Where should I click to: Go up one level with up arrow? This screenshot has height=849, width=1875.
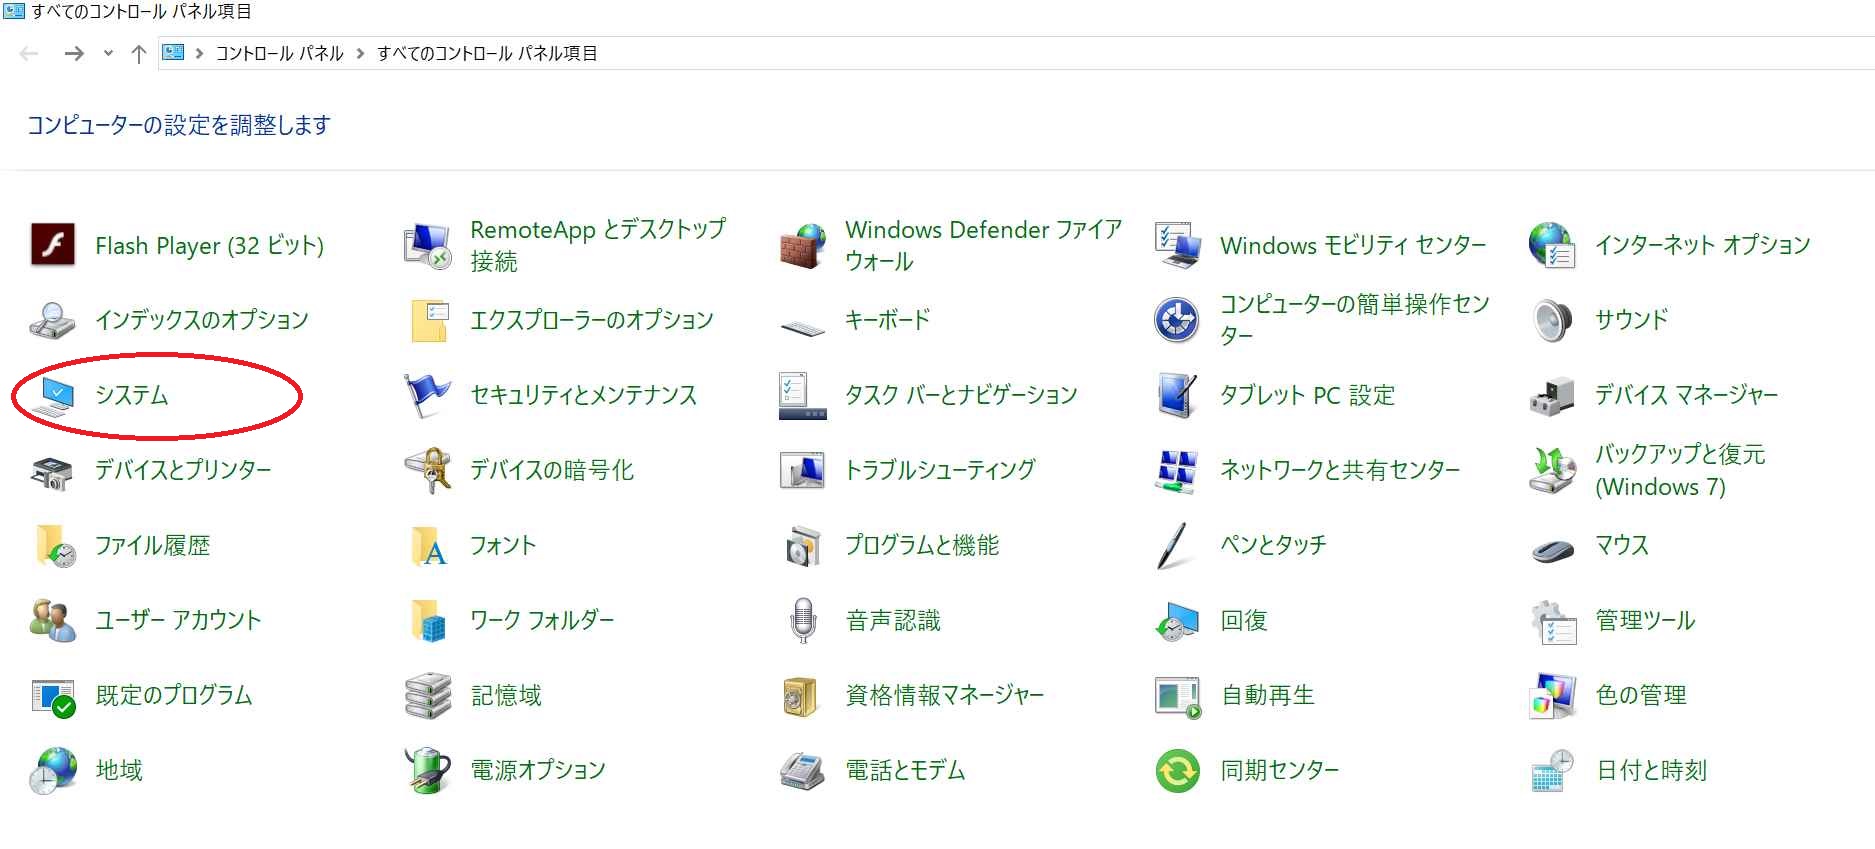click(x=139, y=54)
